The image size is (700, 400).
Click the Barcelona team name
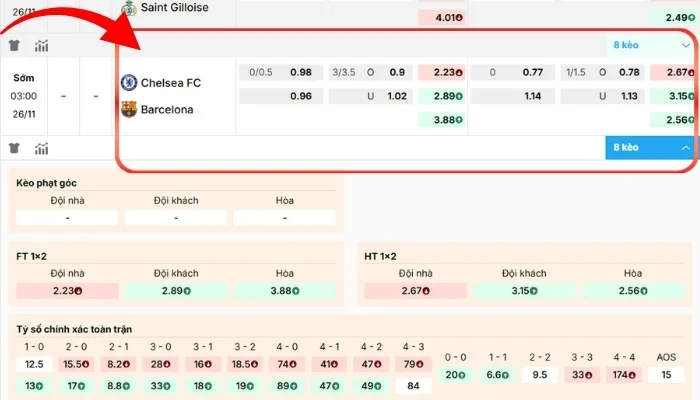(167, 109)
